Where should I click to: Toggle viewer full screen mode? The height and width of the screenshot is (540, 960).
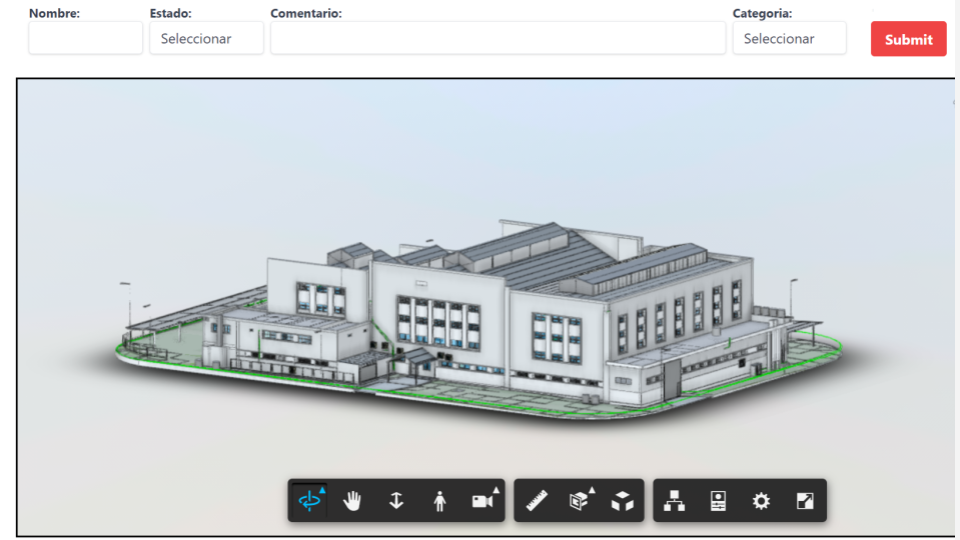click(x=804, y=501)
